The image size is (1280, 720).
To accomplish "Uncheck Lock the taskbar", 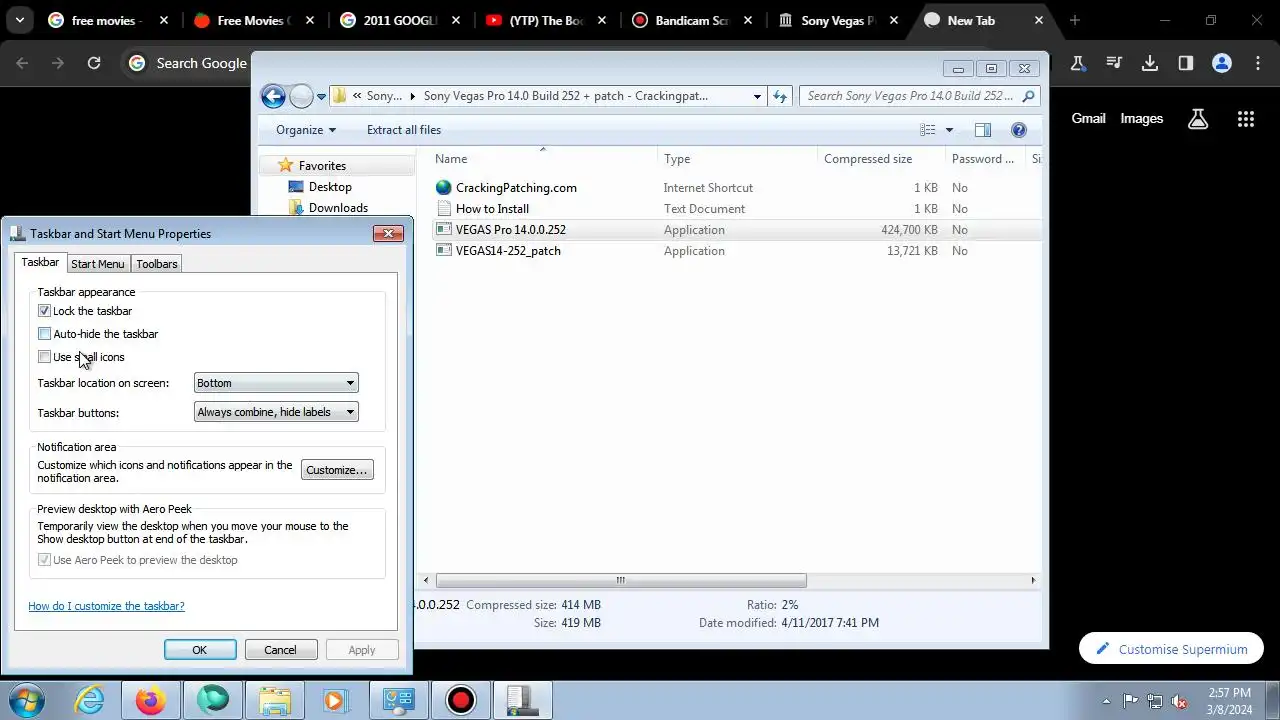I will click(44, 311).
